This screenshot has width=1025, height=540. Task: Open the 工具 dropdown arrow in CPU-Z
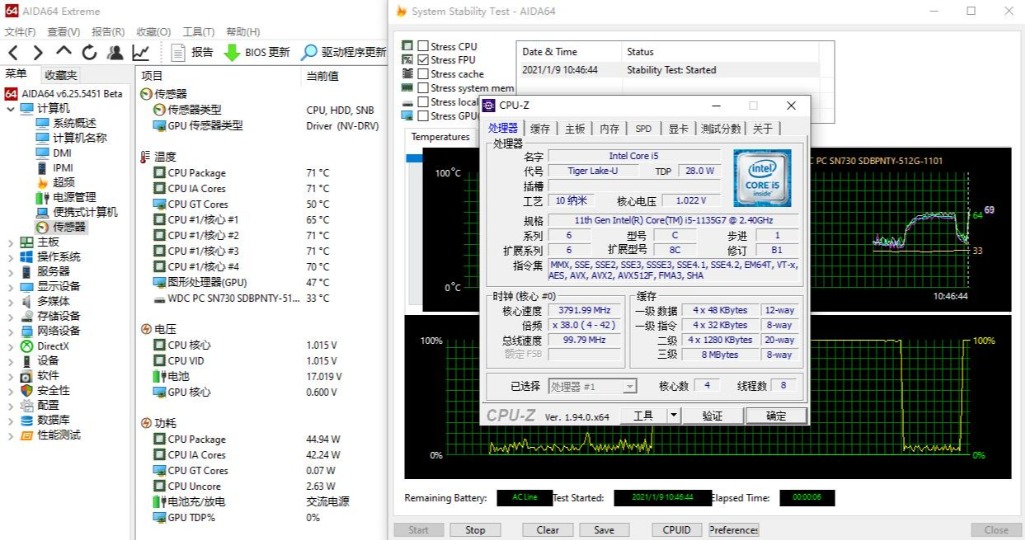coord(673,416)
